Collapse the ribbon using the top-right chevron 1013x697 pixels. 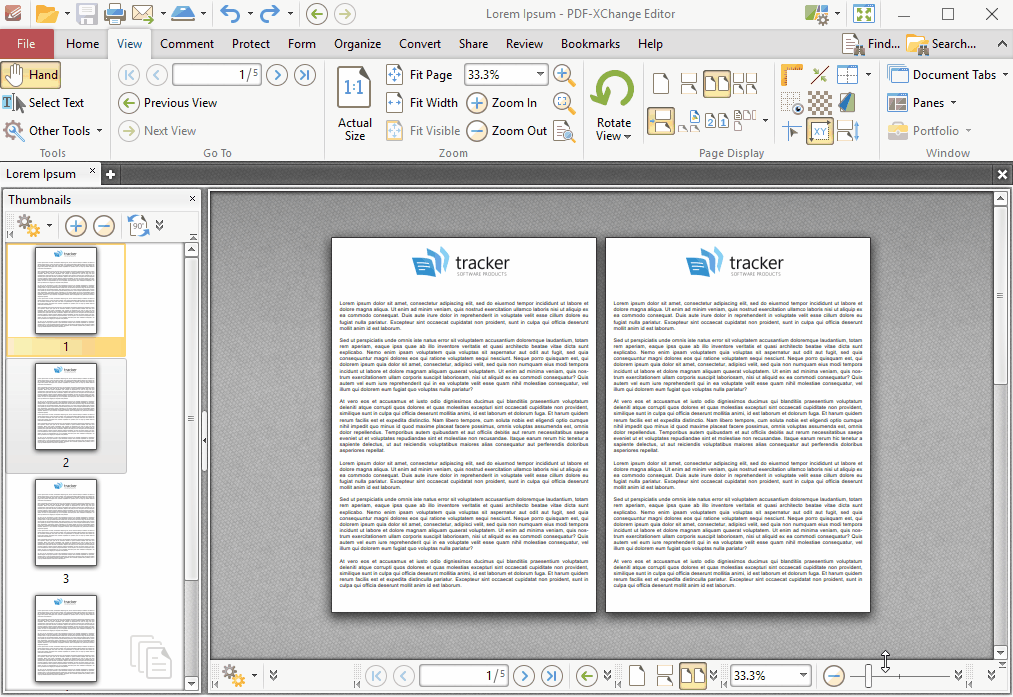[x=1002, y=44]
